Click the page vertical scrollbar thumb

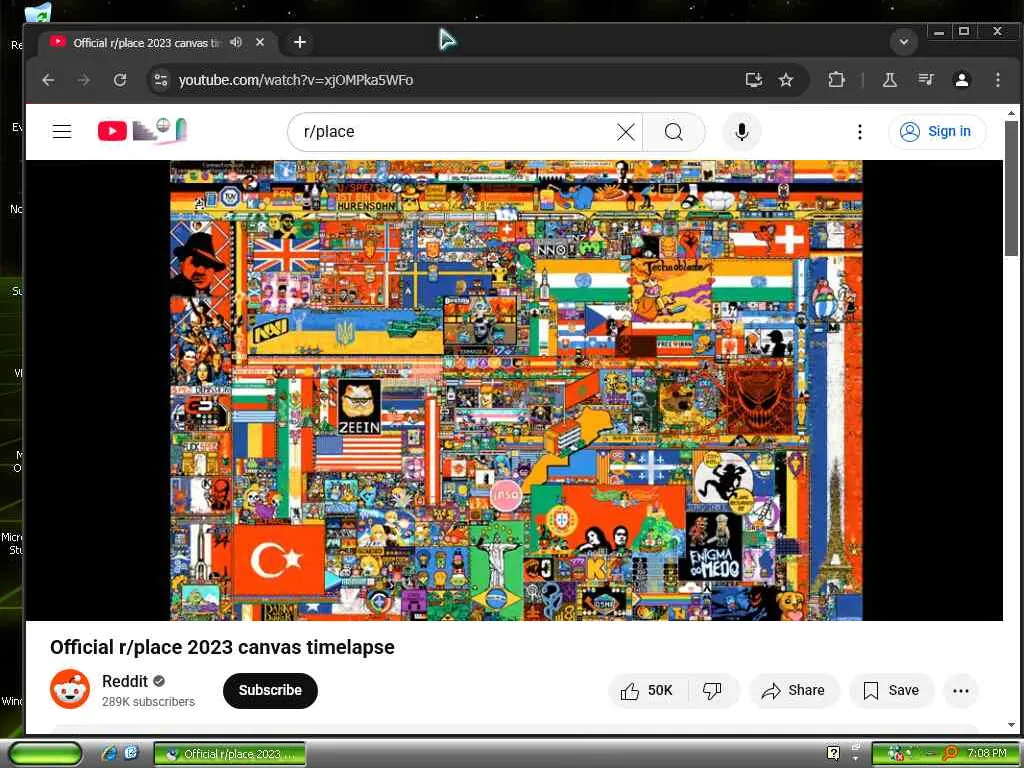1011,188
